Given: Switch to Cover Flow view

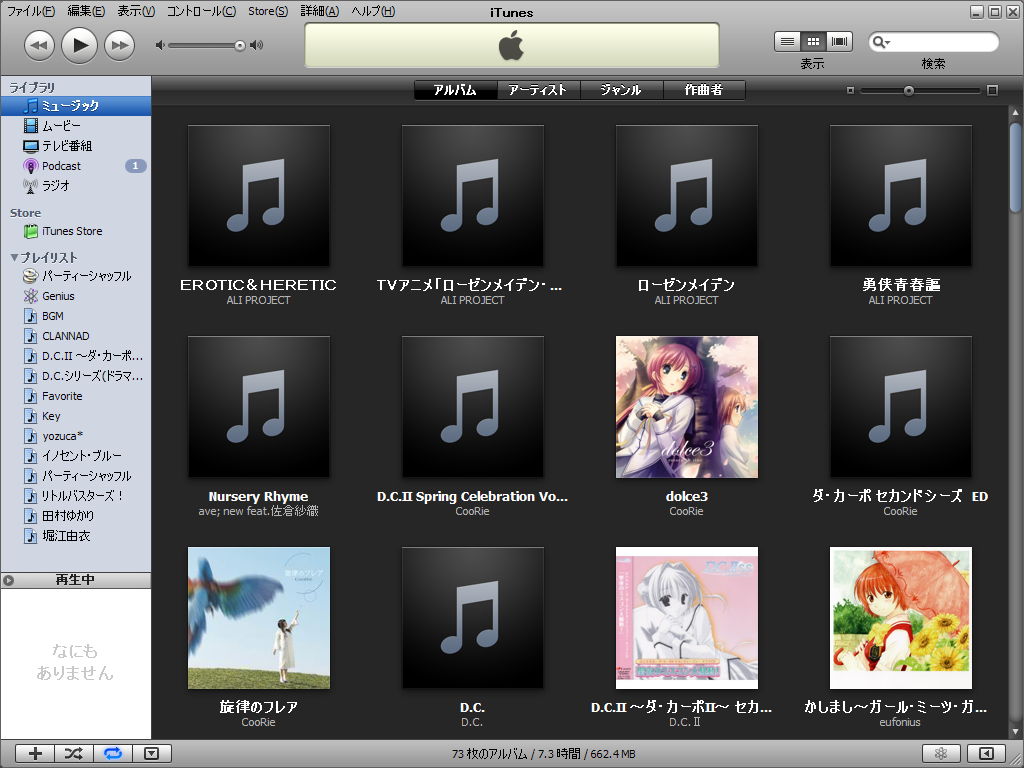Looking at the screenshot, I should [839, 42].
